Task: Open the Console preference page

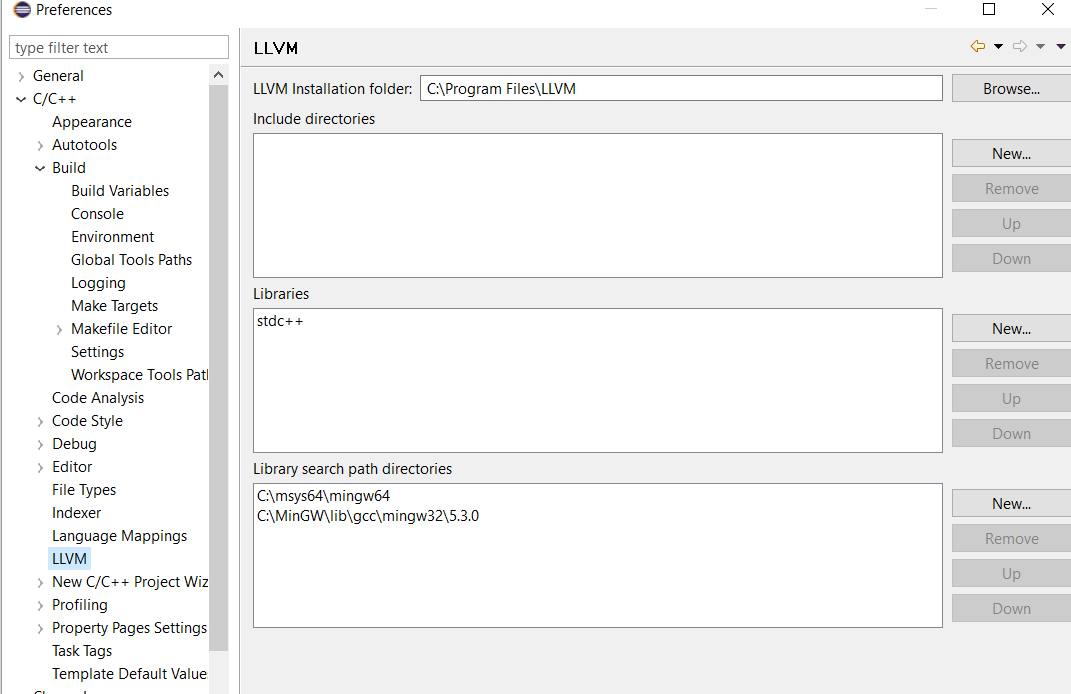Action: coord(97,214)
